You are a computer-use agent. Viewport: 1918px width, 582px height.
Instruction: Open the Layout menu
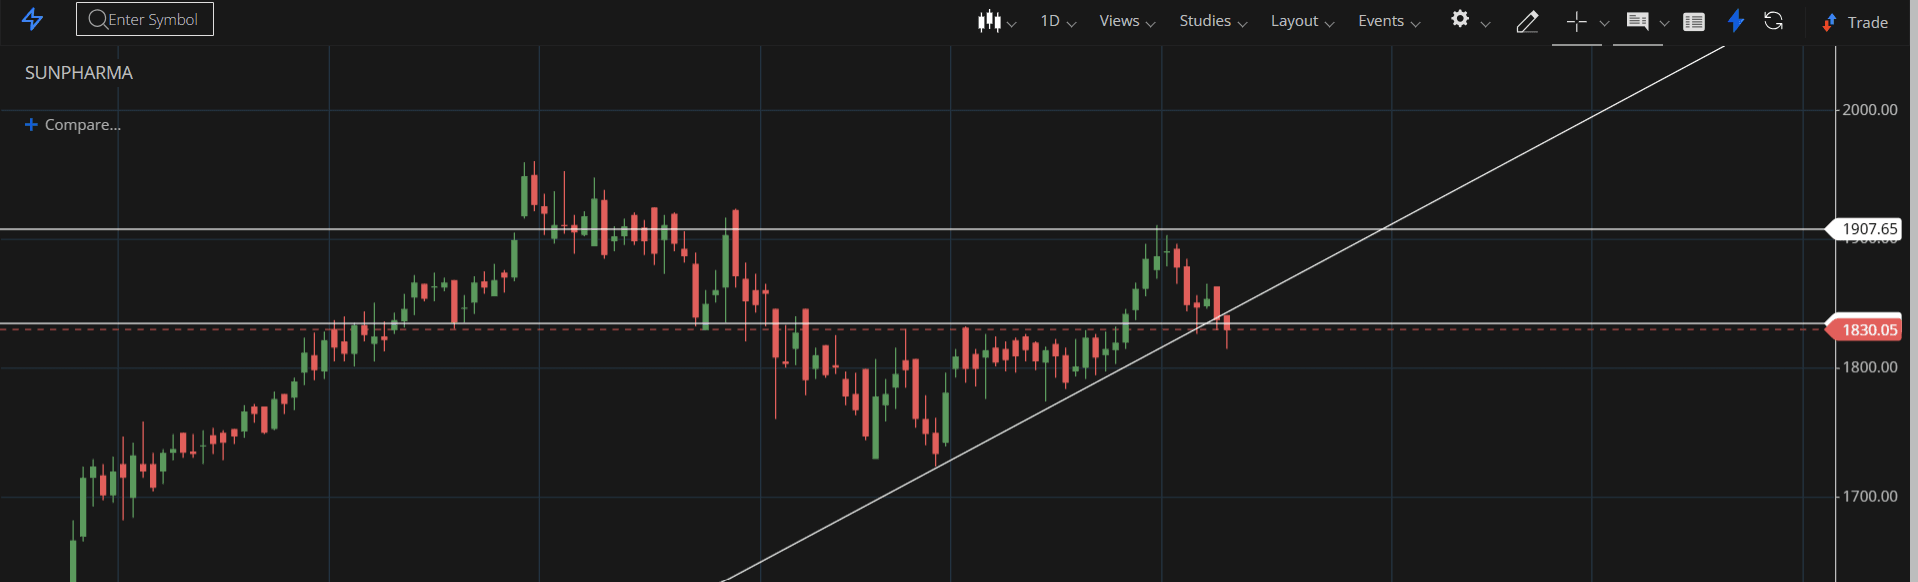tap(1302, 21)
